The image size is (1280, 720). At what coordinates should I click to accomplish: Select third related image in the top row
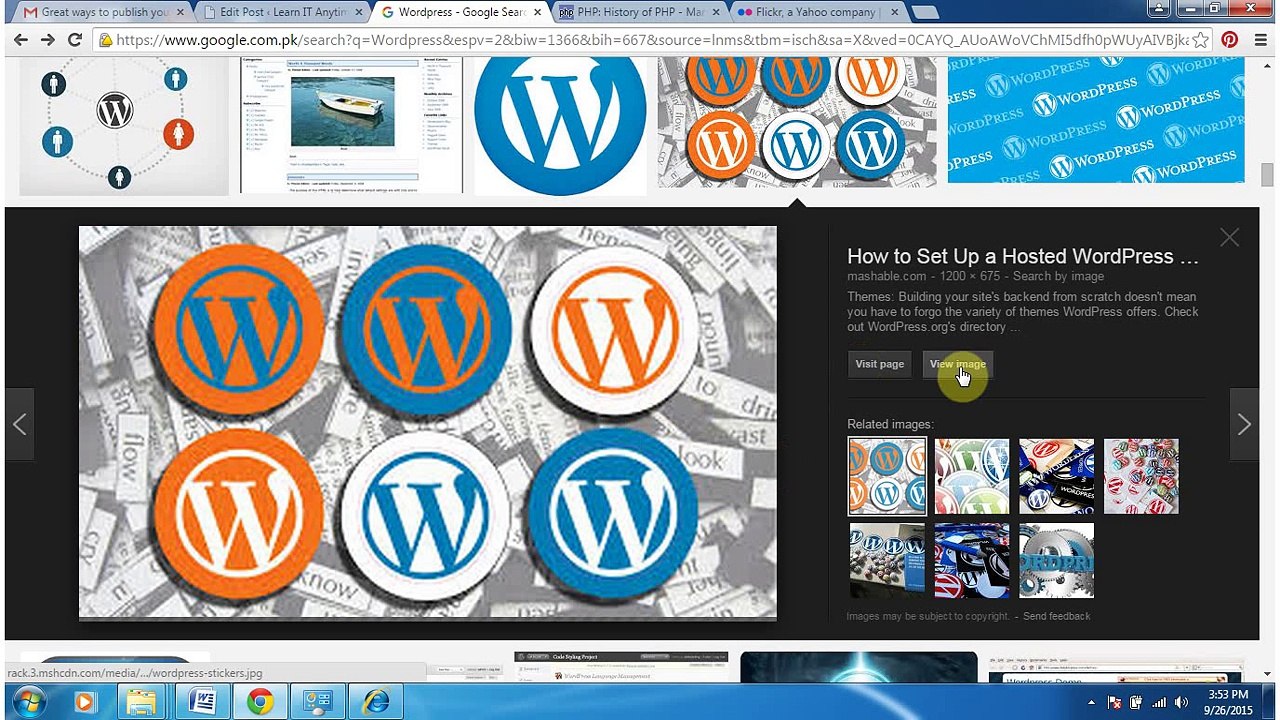[x=1056, y=476]
